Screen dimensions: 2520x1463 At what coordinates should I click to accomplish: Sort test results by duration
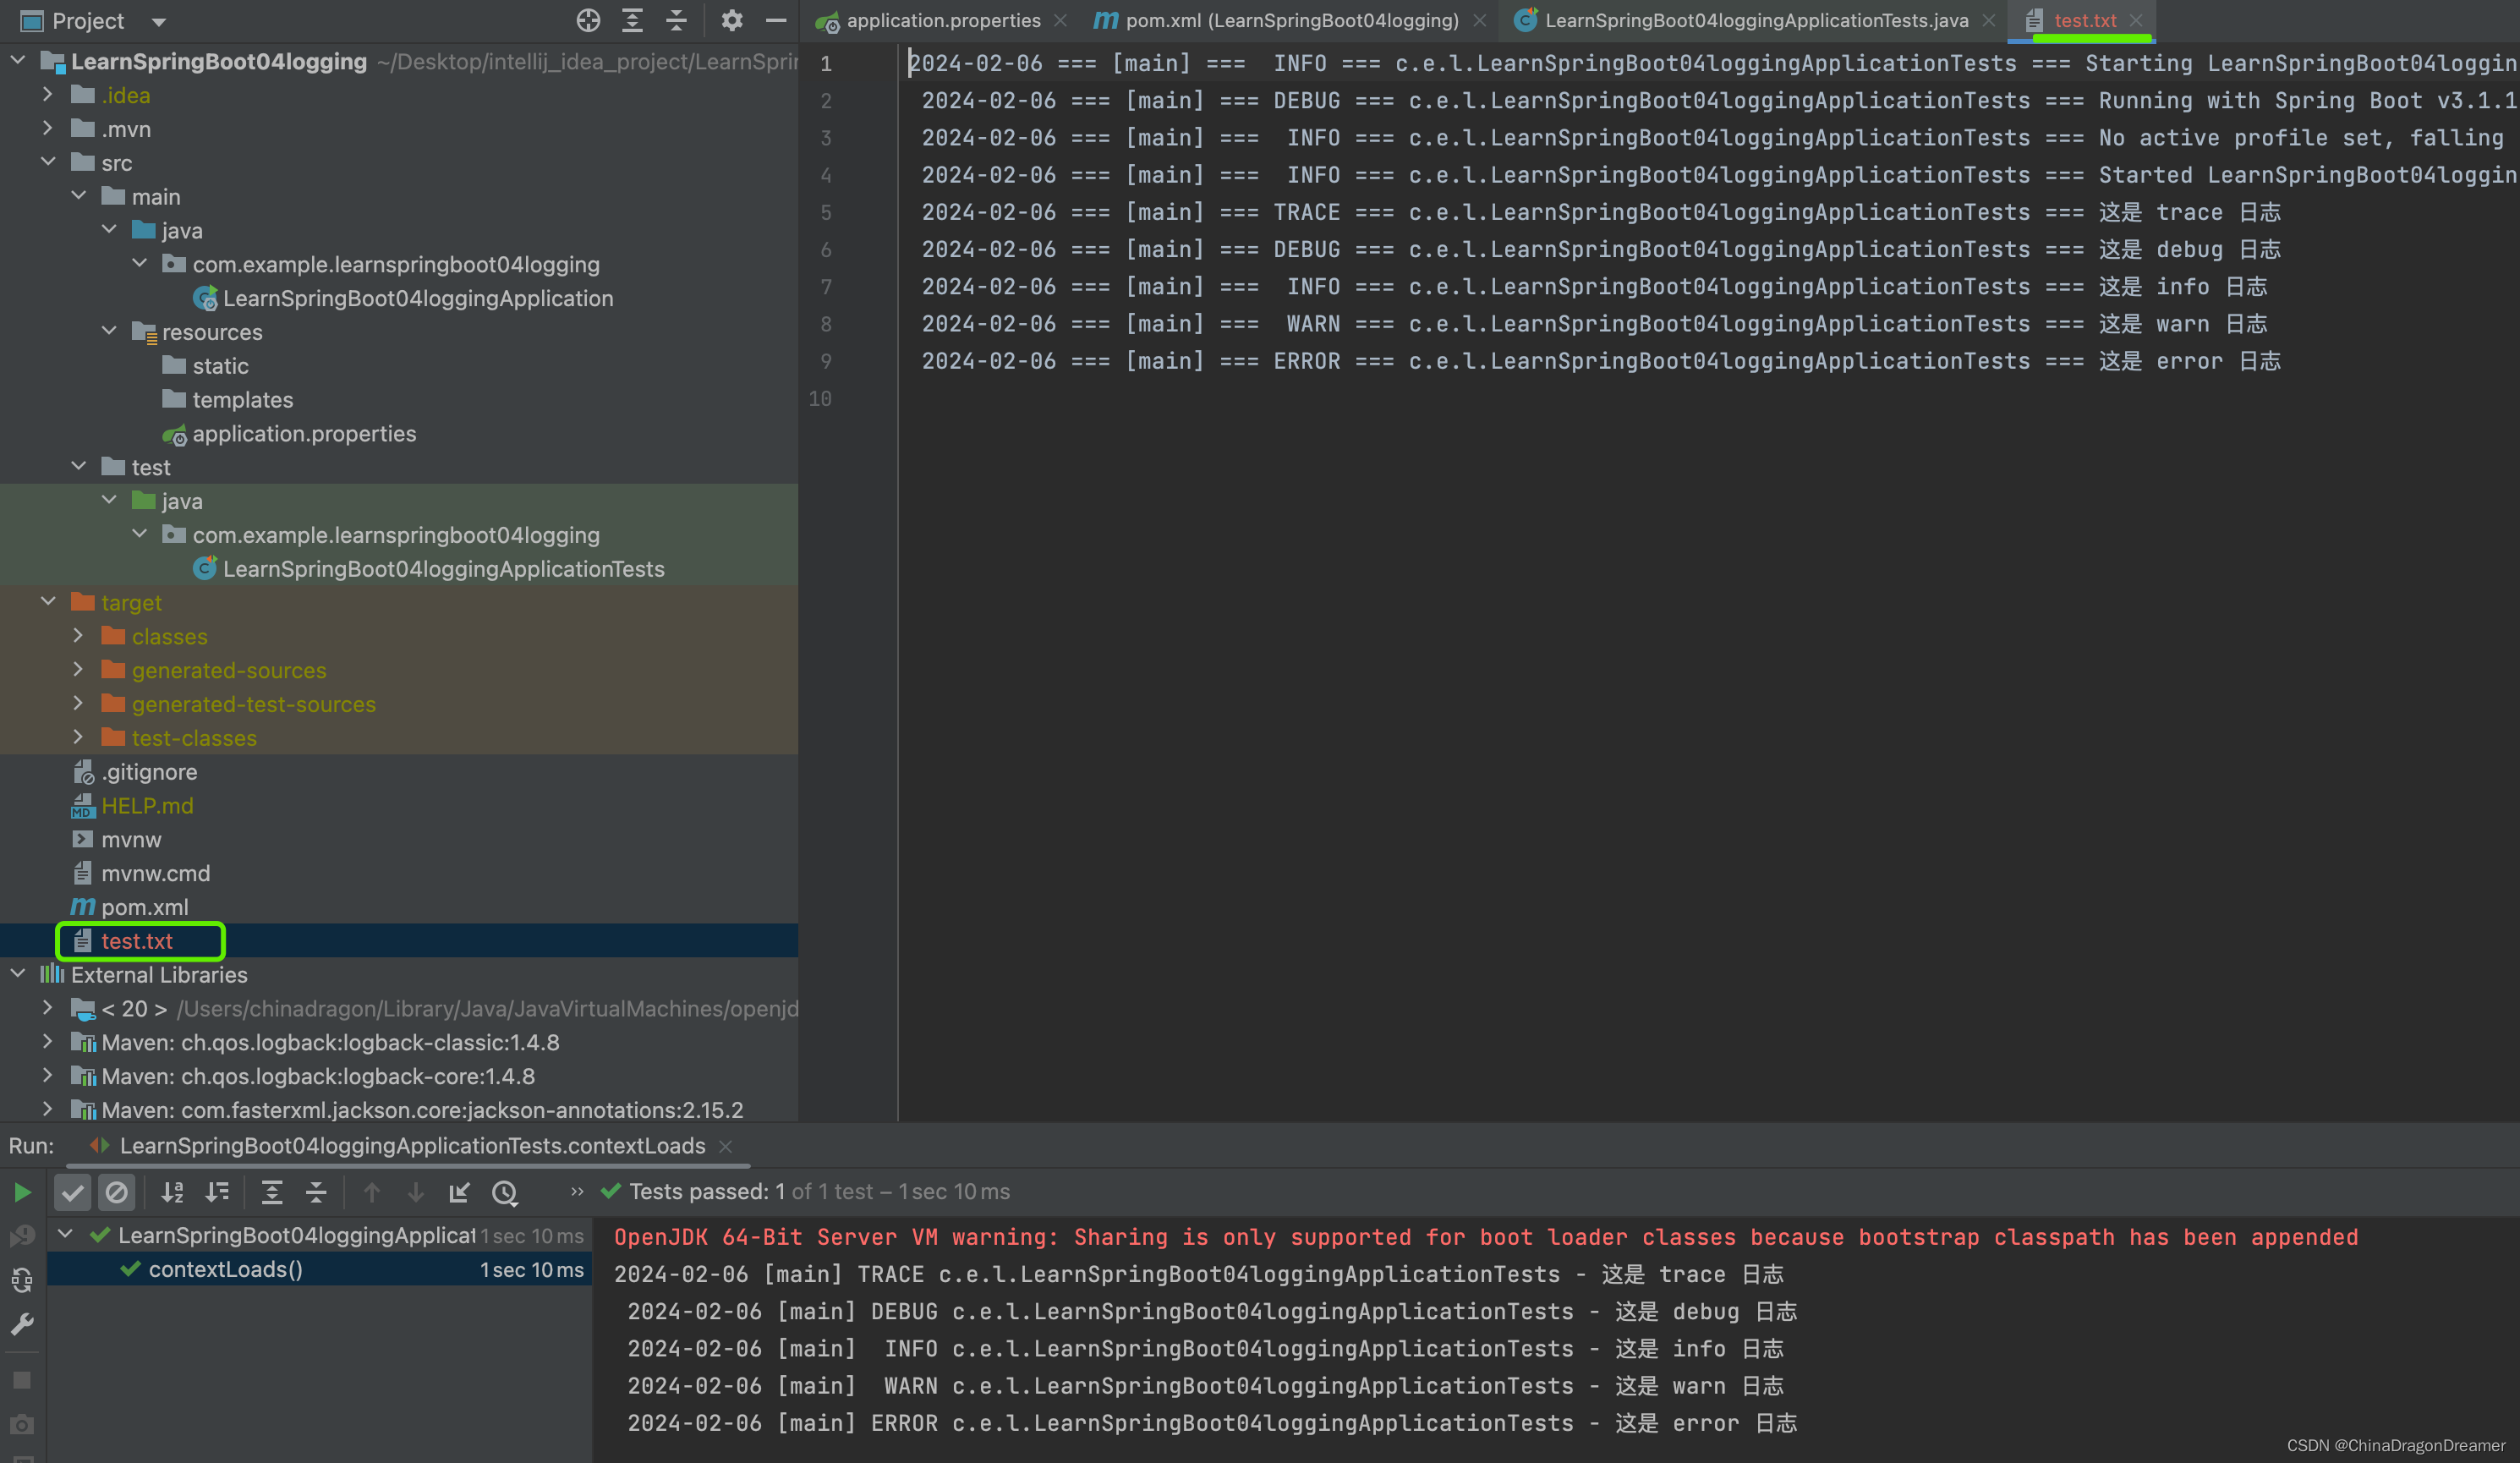pyautogui.click(x=217, y=1192)
